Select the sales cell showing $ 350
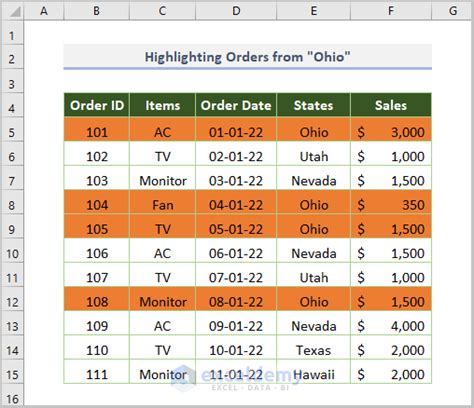The height and width of the screenshot is (408, 474). coord(391,202)
